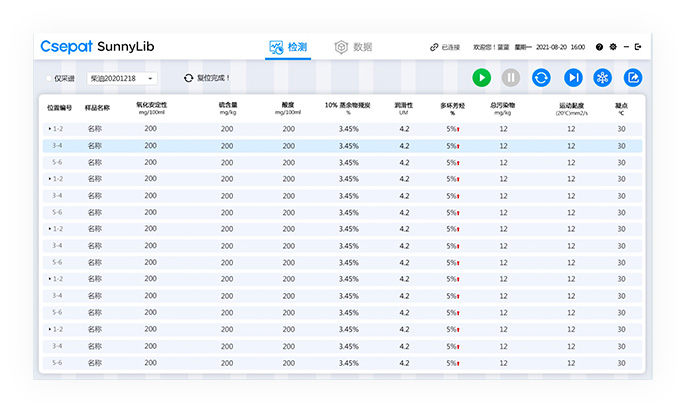Click the gray pause button
Screen dimensions: 686x413
point(511,77)
